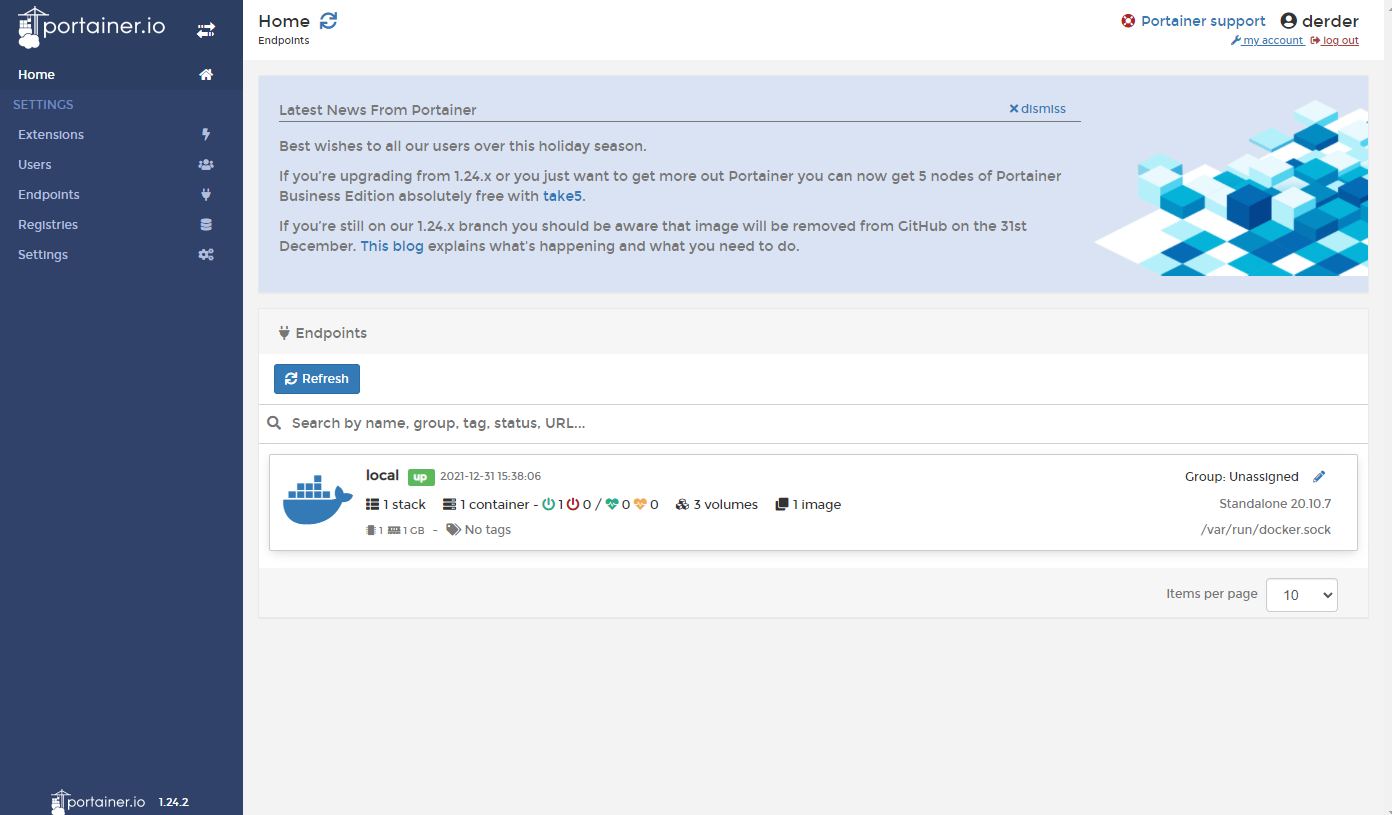This screenshot has width=1392, height=815.
Task: Open Settings in the sidebar menu
Action: pos(121,255)
